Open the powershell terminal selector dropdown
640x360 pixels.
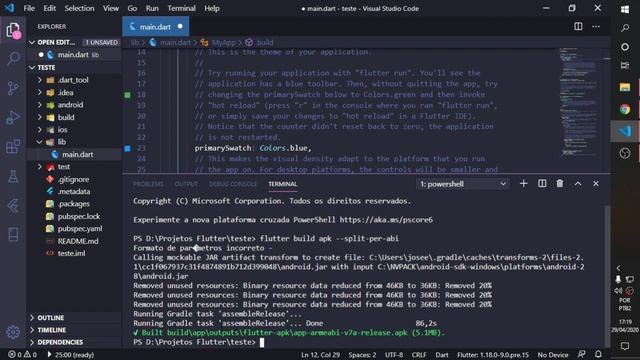[x=463, y=184]
